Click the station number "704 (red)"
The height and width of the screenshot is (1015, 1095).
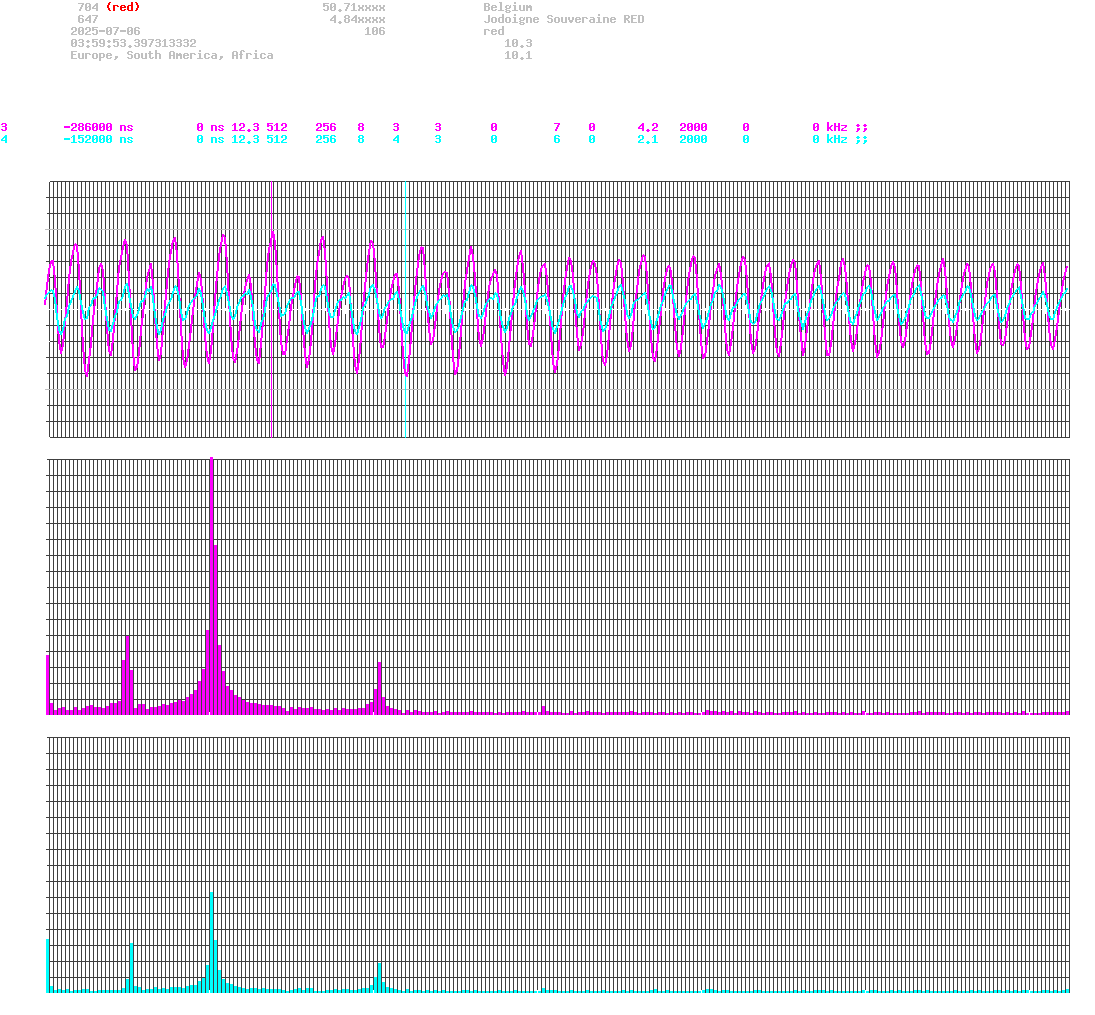pos(108,7)
